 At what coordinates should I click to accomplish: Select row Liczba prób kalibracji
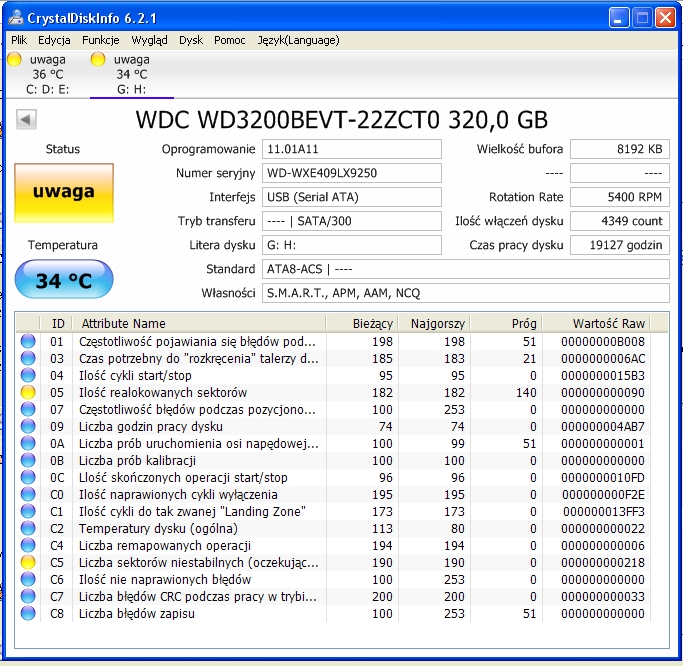tap(333, 460)
